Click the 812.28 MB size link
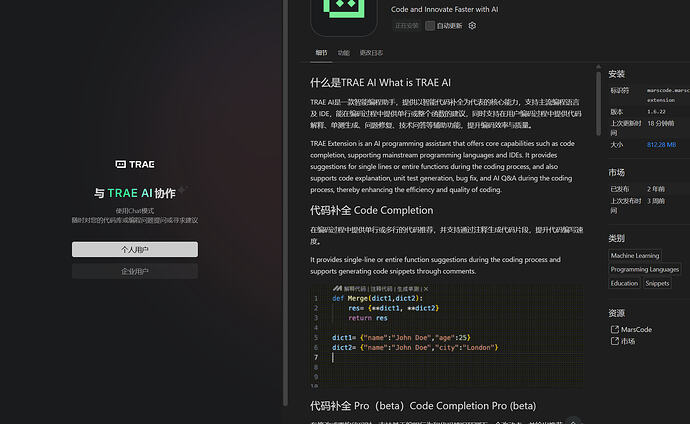Screen dimensions: 690x424 (x=661, y=145)
